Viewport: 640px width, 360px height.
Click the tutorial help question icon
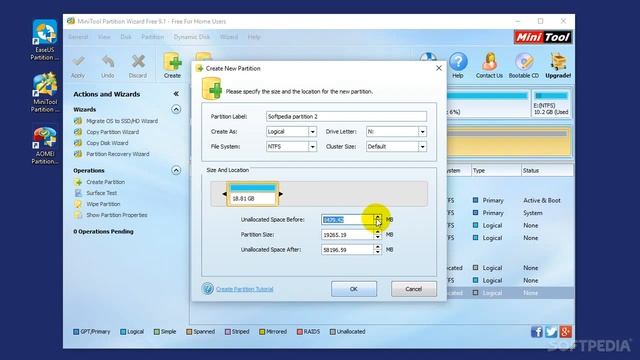coord(207,289)
